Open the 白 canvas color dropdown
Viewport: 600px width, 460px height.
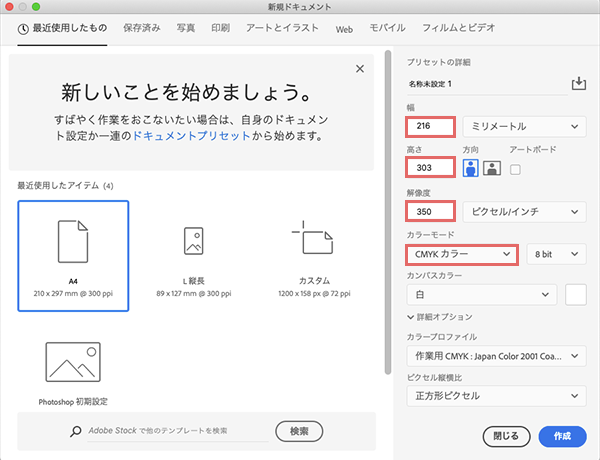(482, 295)
